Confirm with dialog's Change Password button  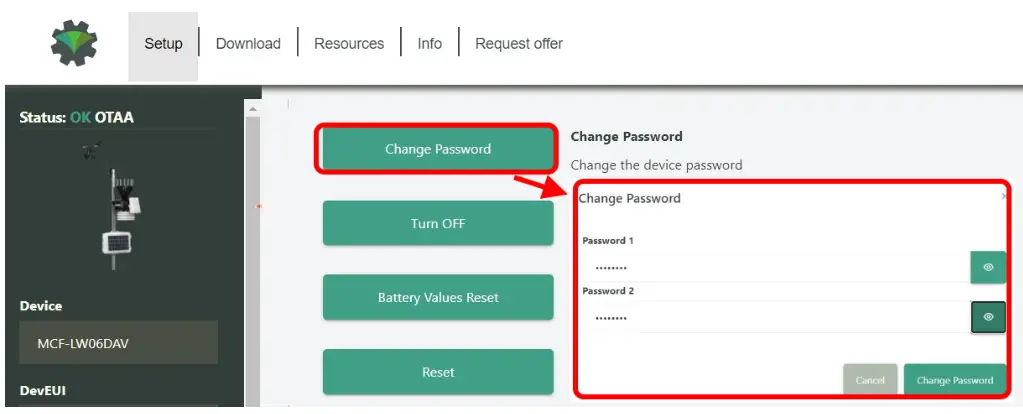(954, 380)
